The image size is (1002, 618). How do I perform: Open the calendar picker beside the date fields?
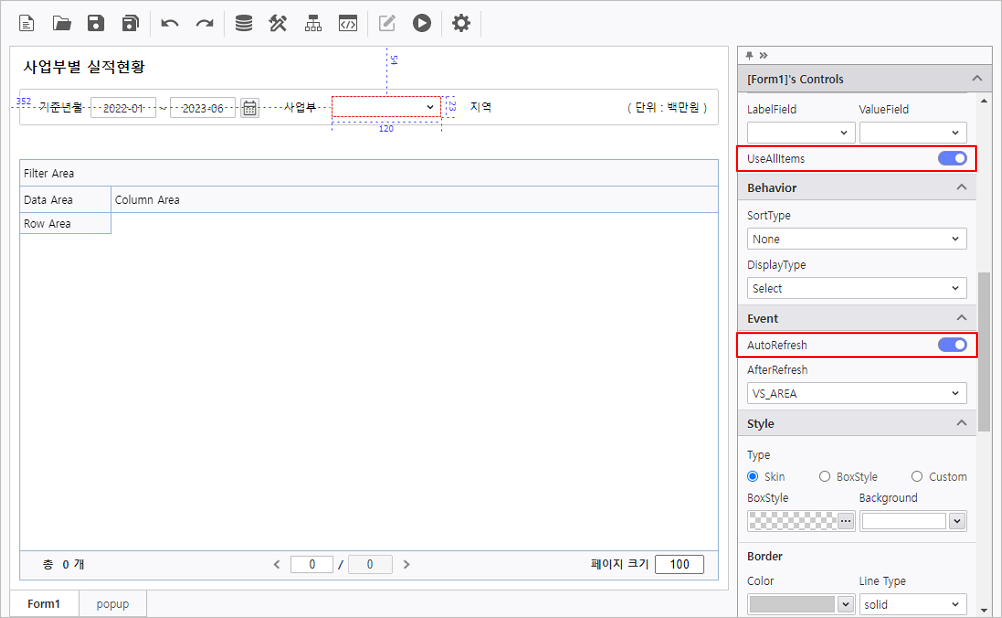250,108
